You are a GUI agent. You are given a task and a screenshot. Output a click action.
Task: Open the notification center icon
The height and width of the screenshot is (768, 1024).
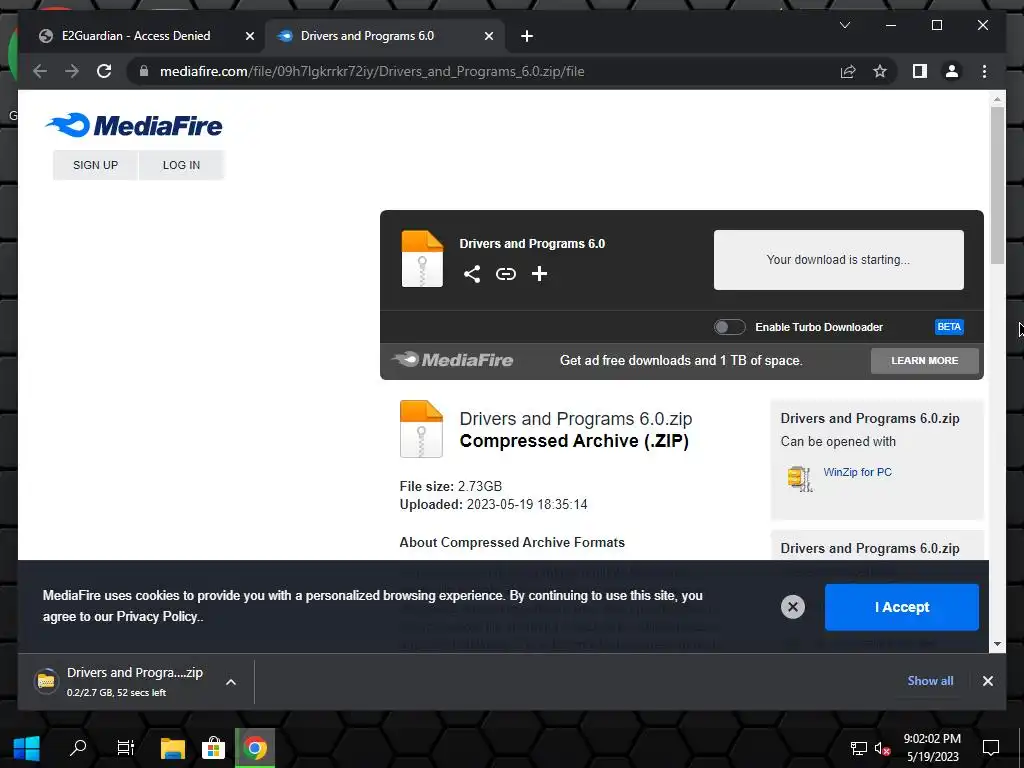991,748
